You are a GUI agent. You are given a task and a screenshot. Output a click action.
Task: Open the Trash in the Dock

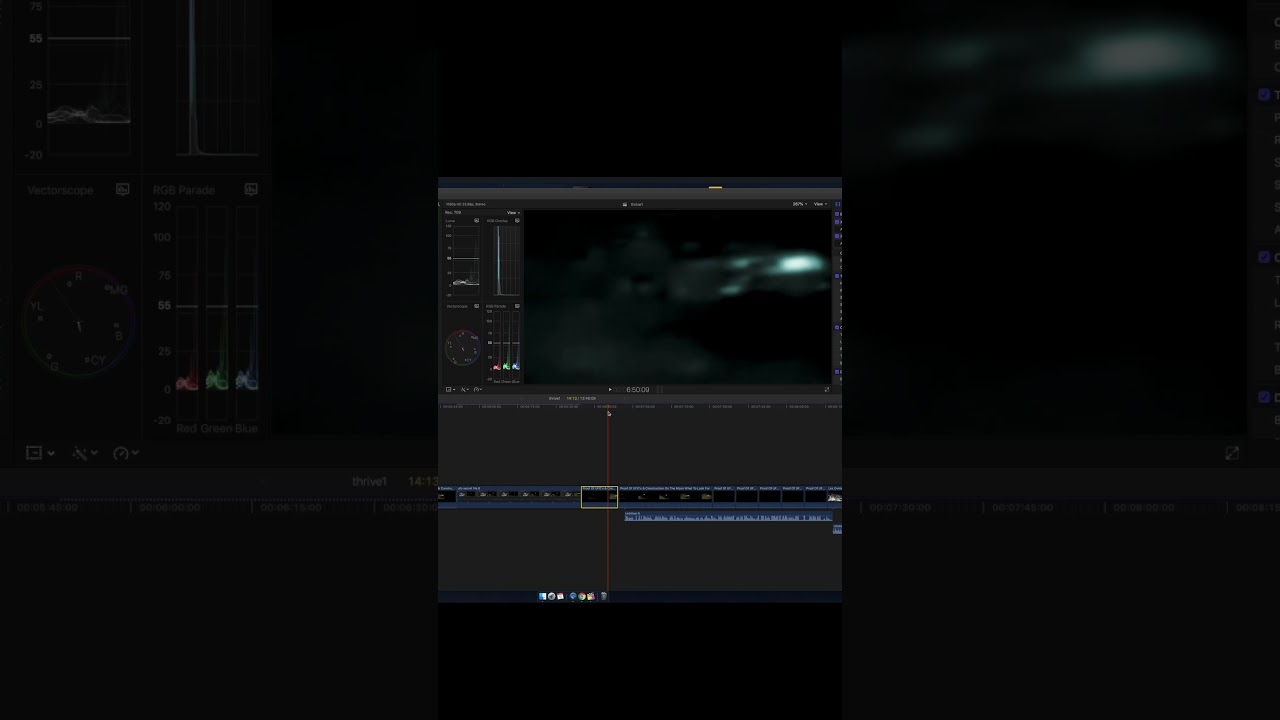point(604,596)
